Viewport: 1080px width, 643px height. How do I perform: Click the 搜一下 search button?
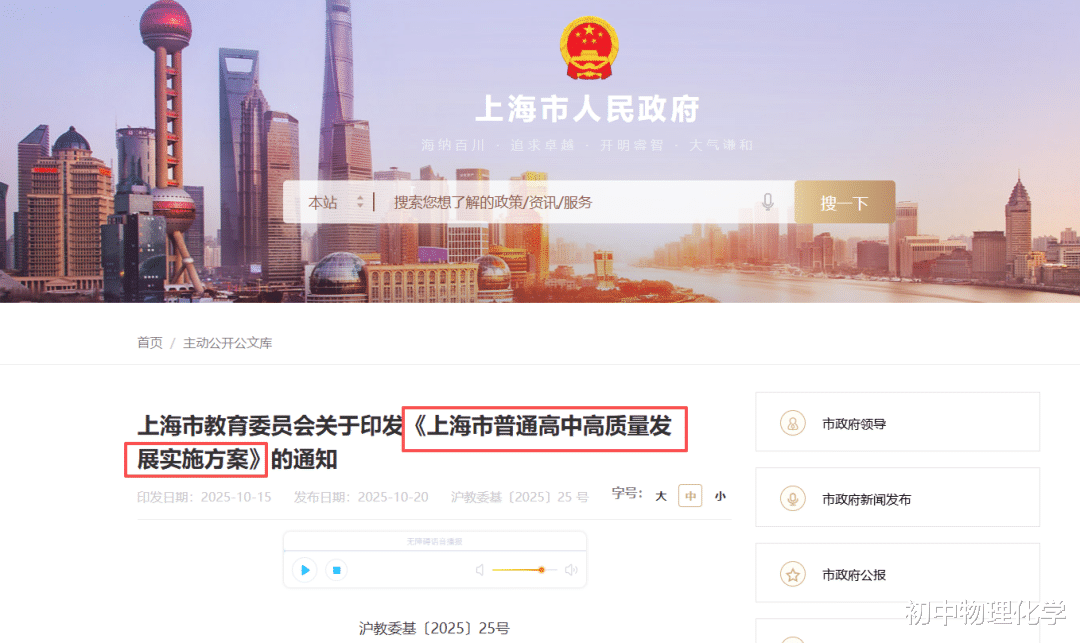click(844, 202)
